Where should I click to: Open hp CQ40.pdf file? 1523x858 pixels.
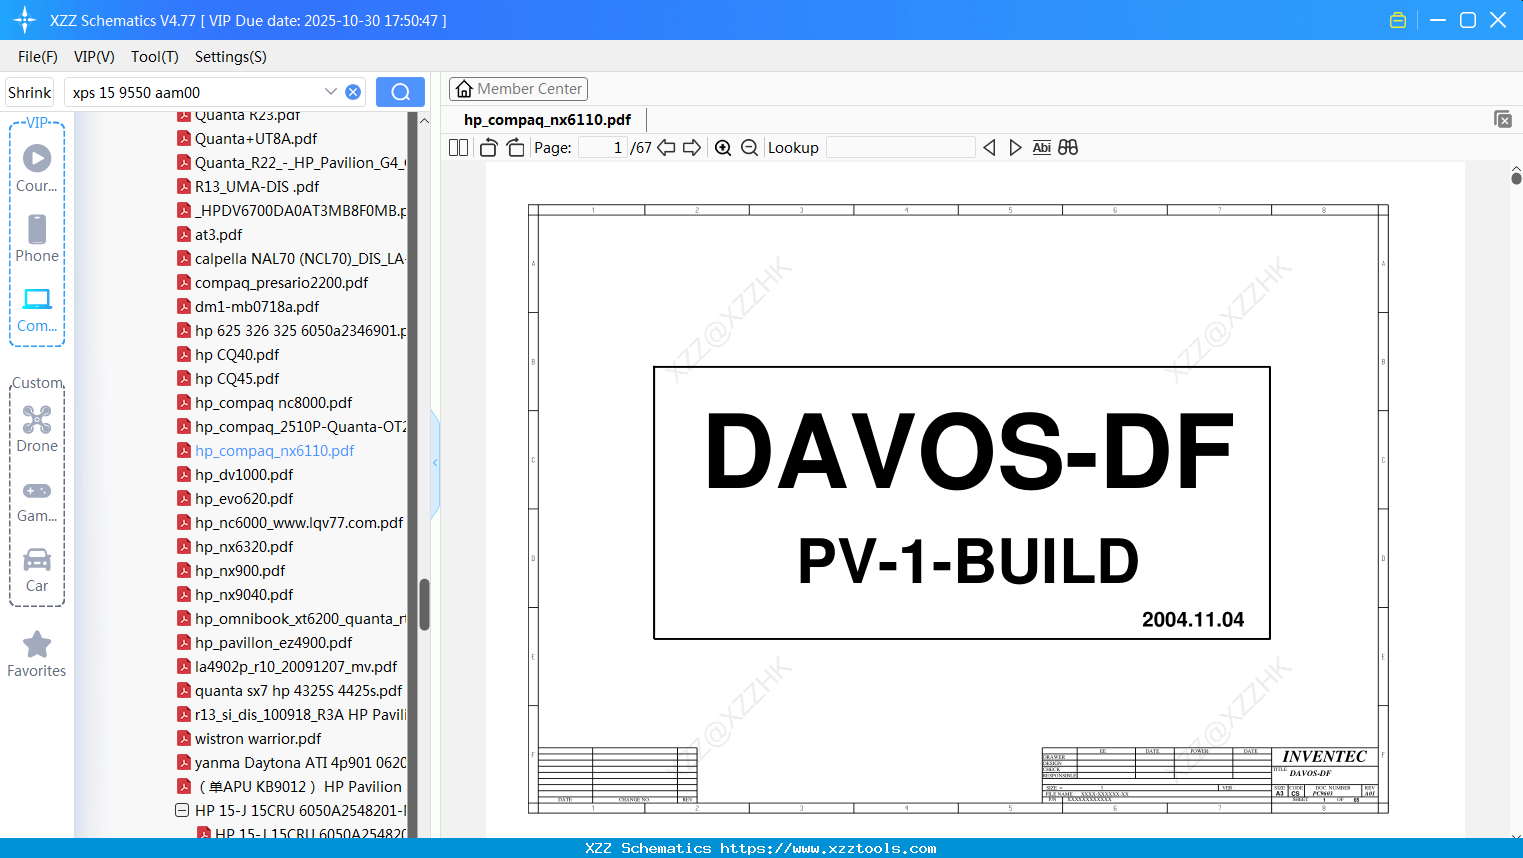[x=237, y=355]
